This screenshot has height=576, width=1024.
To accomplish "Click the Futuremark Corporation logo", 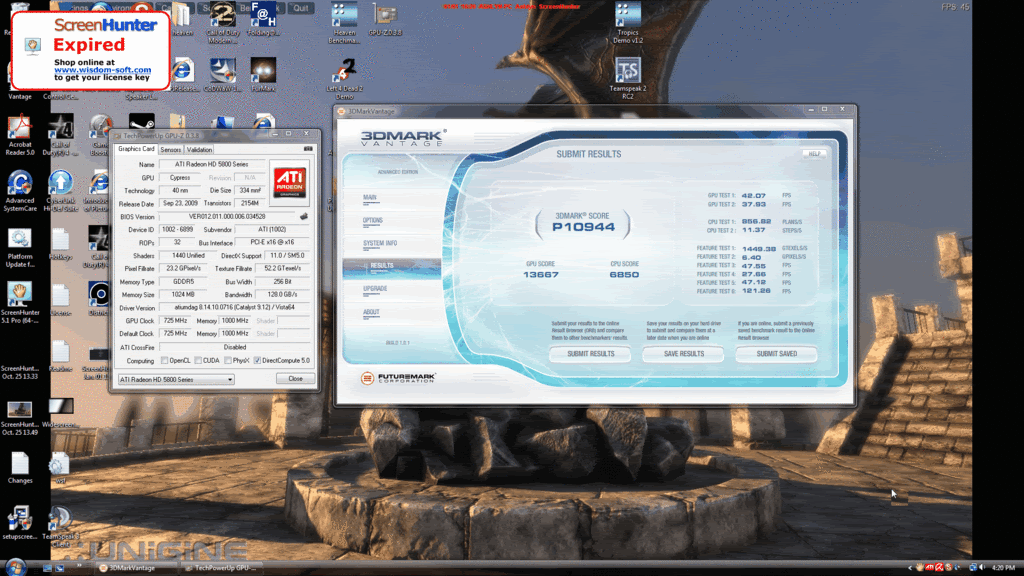I will point(398,377).
